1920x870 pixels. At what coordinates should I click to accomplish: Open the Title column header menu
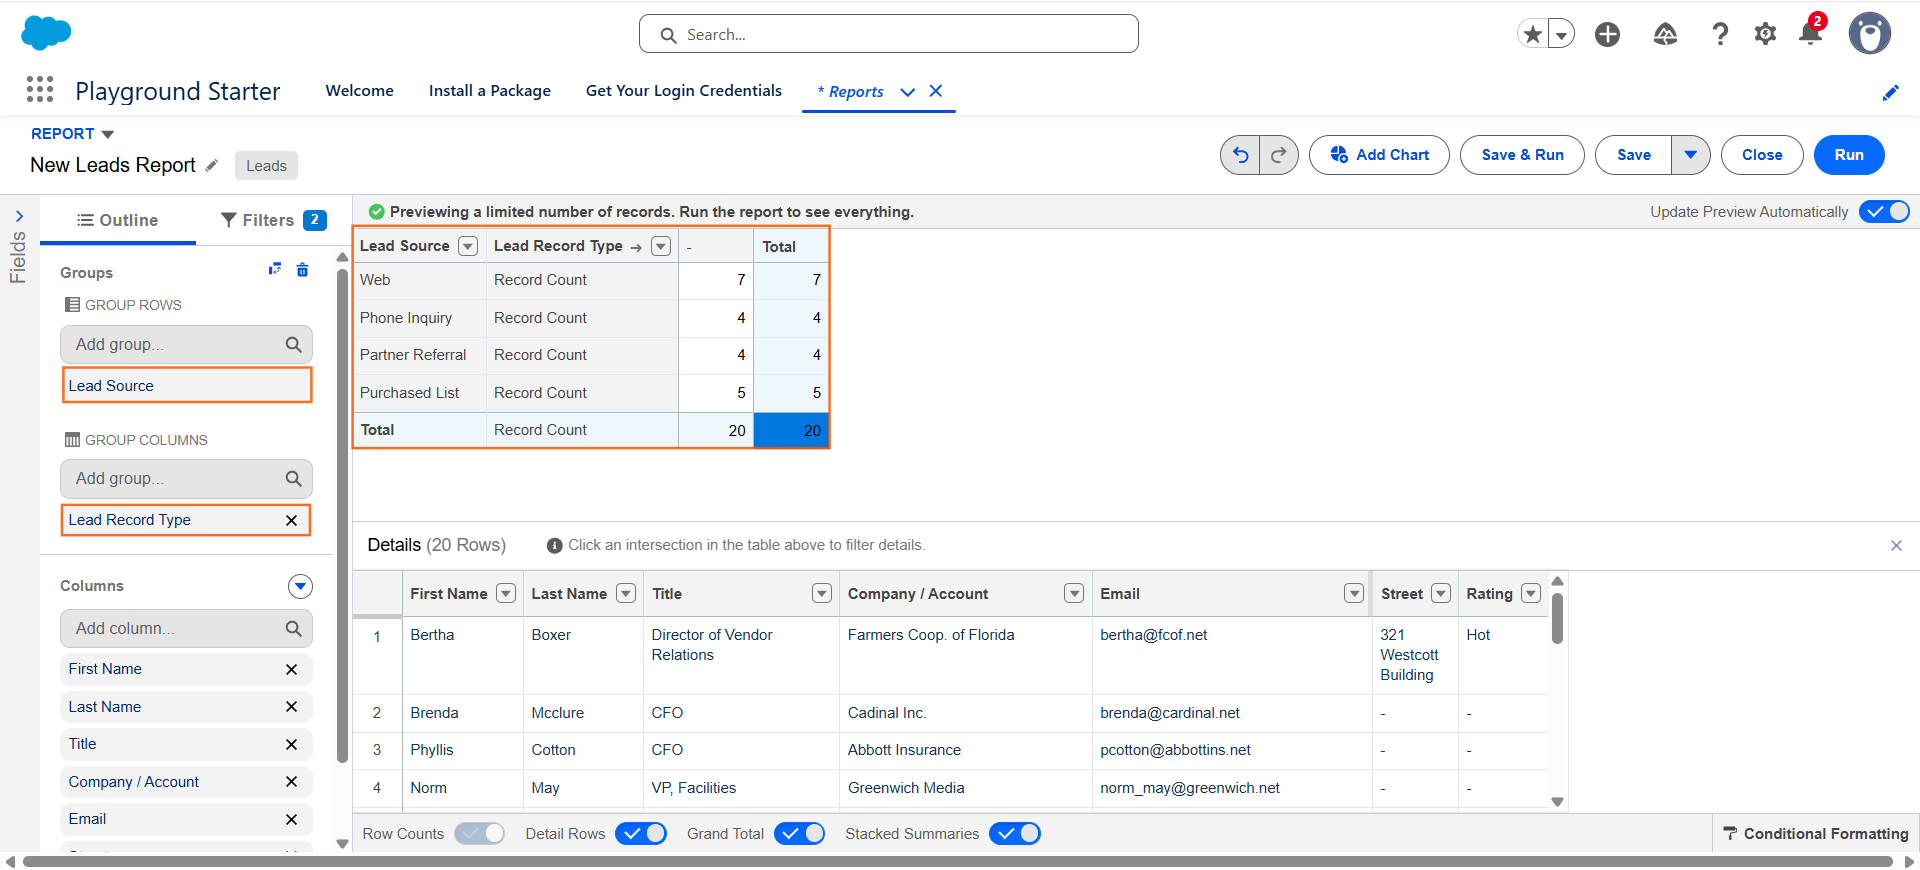point(822,594)
